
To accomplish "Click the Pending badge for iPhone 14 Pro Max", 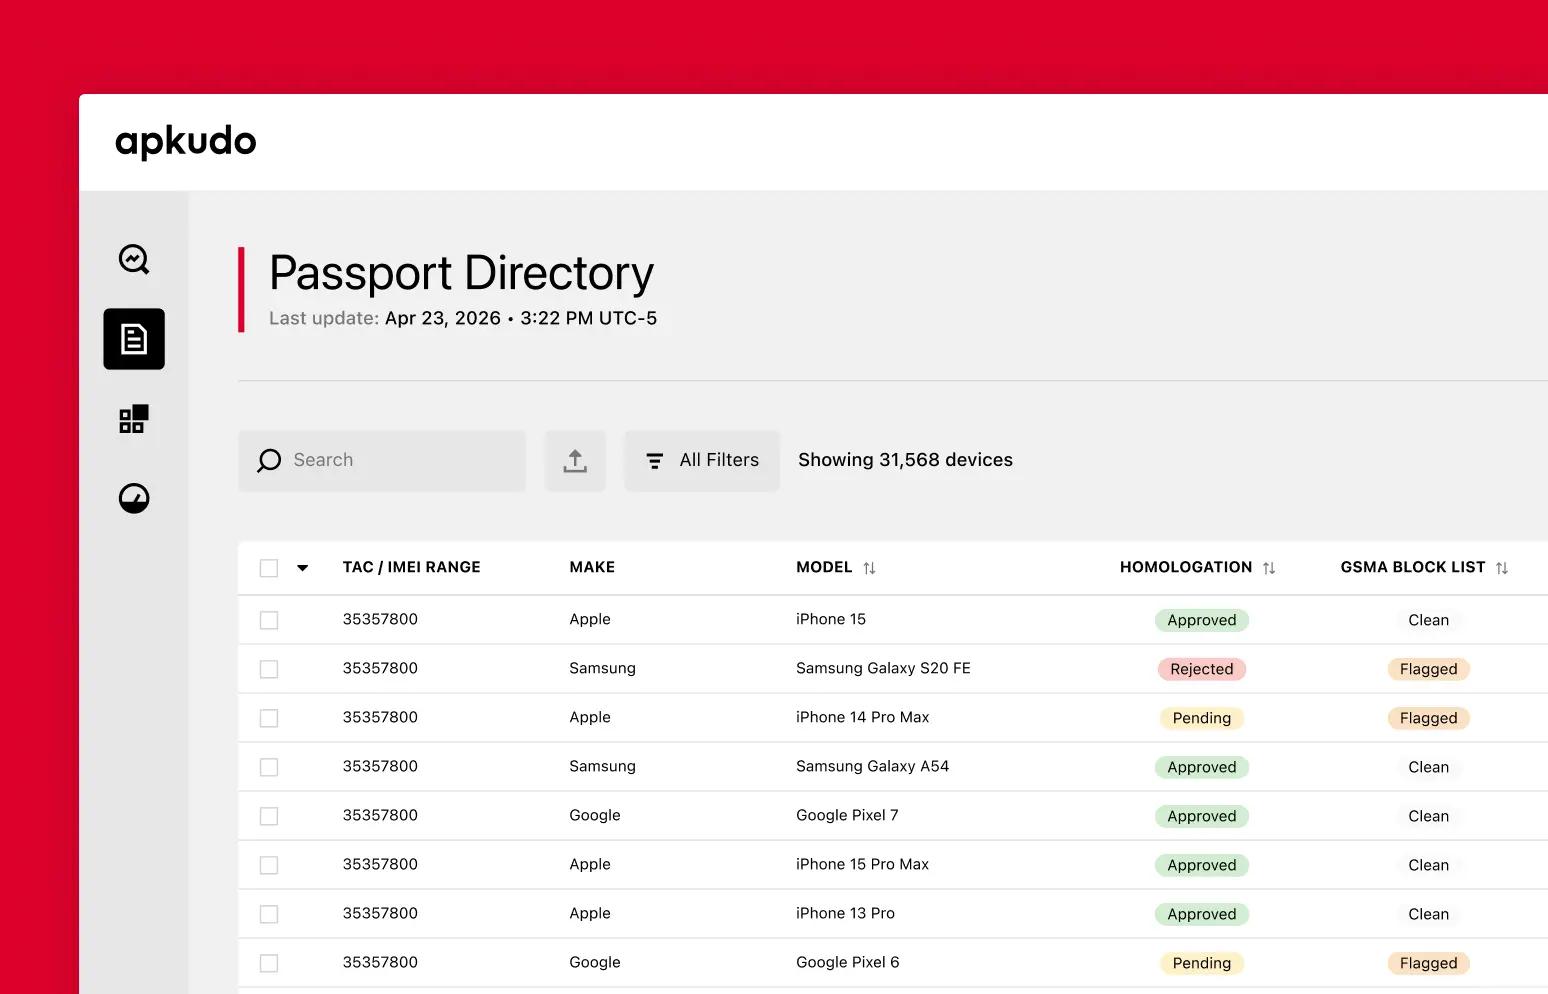I will pos(1202,718).
